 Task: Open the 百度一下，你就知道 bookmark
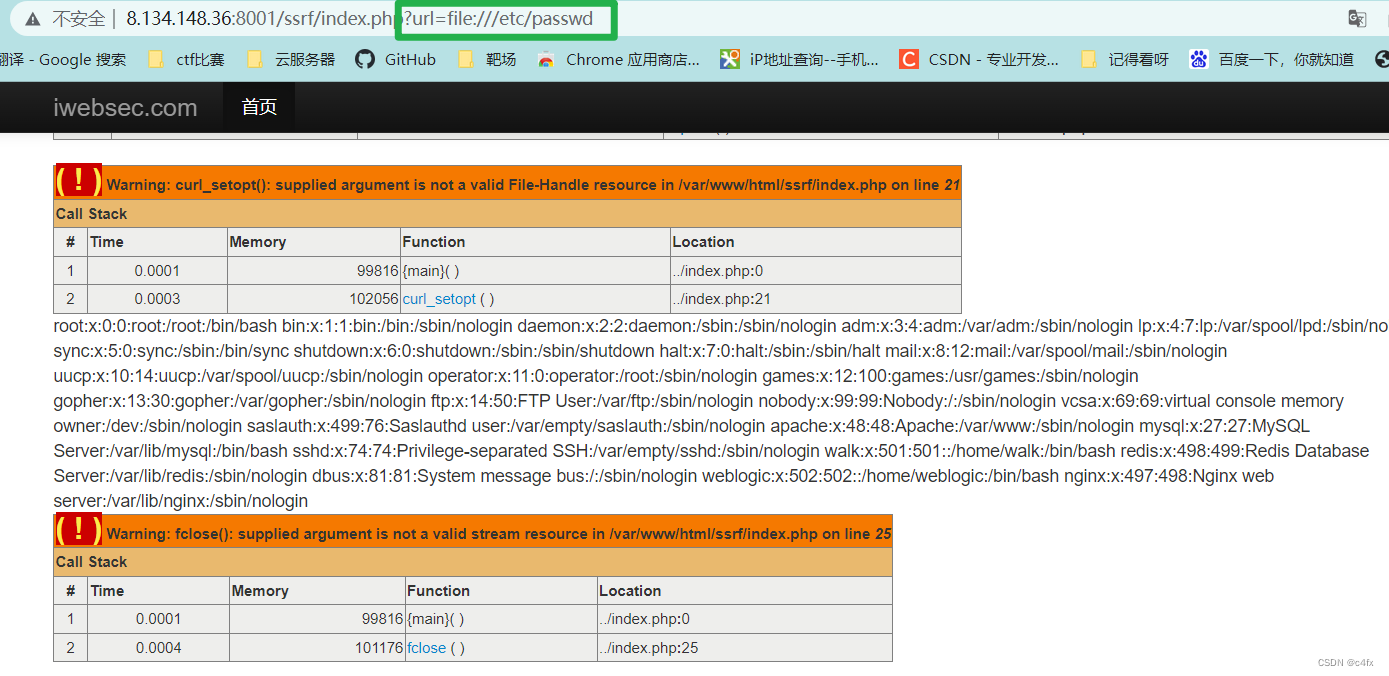[x=1271, y=59]
